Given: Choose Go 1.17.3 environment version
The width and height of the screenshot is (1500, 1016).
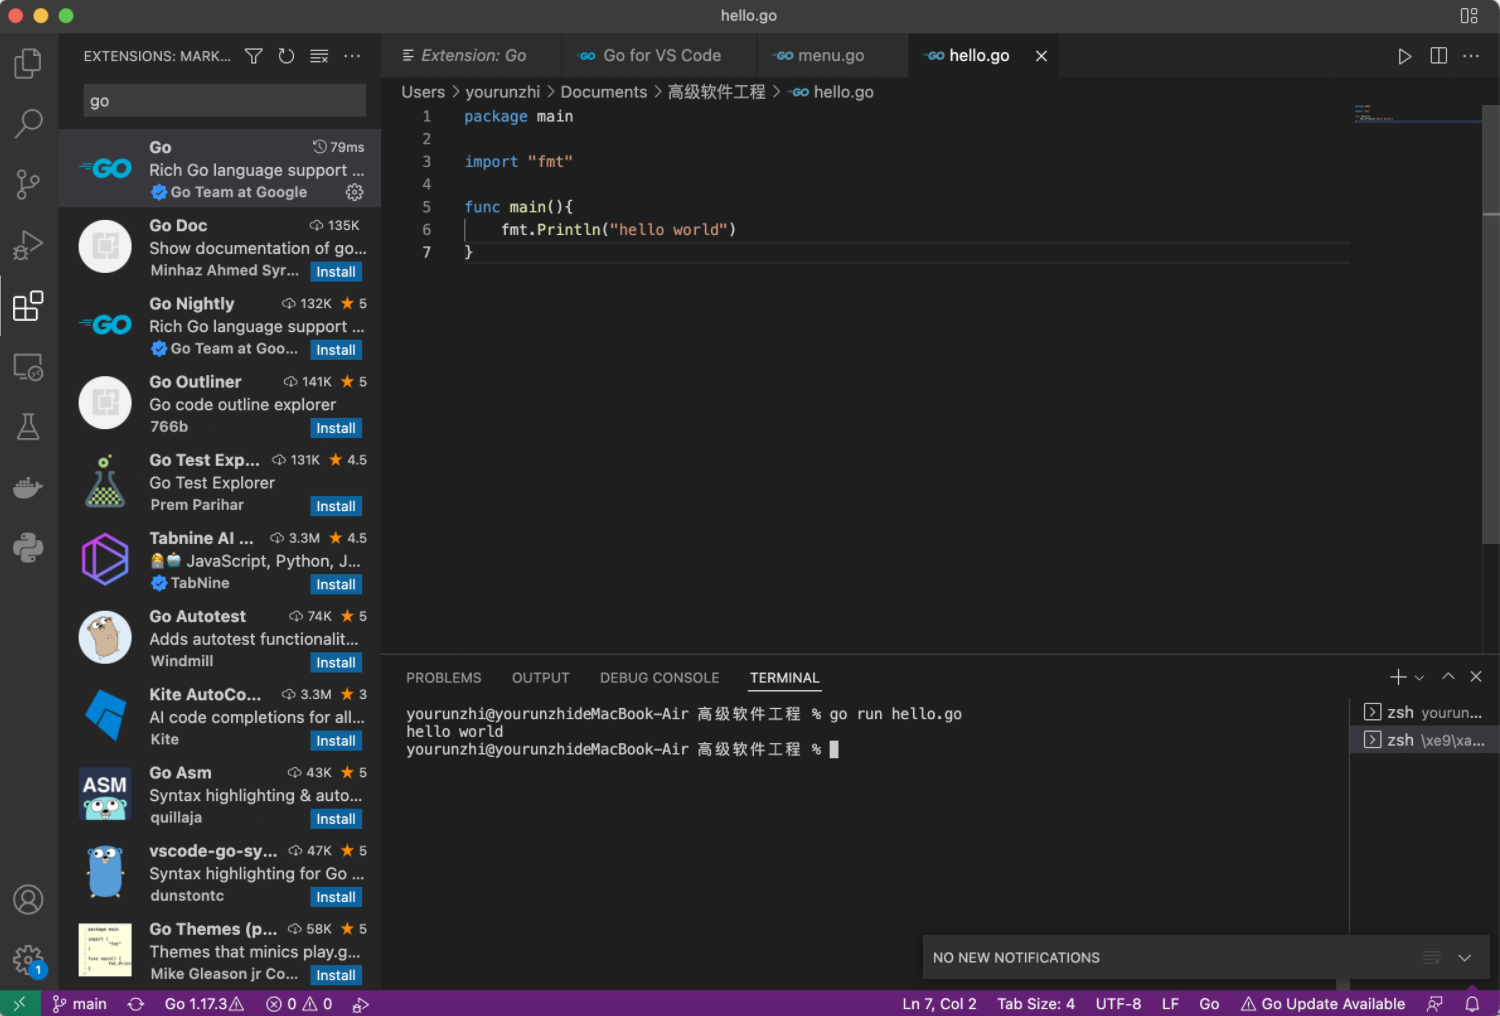Looking at the screenshot, I should pos(204,1004).
